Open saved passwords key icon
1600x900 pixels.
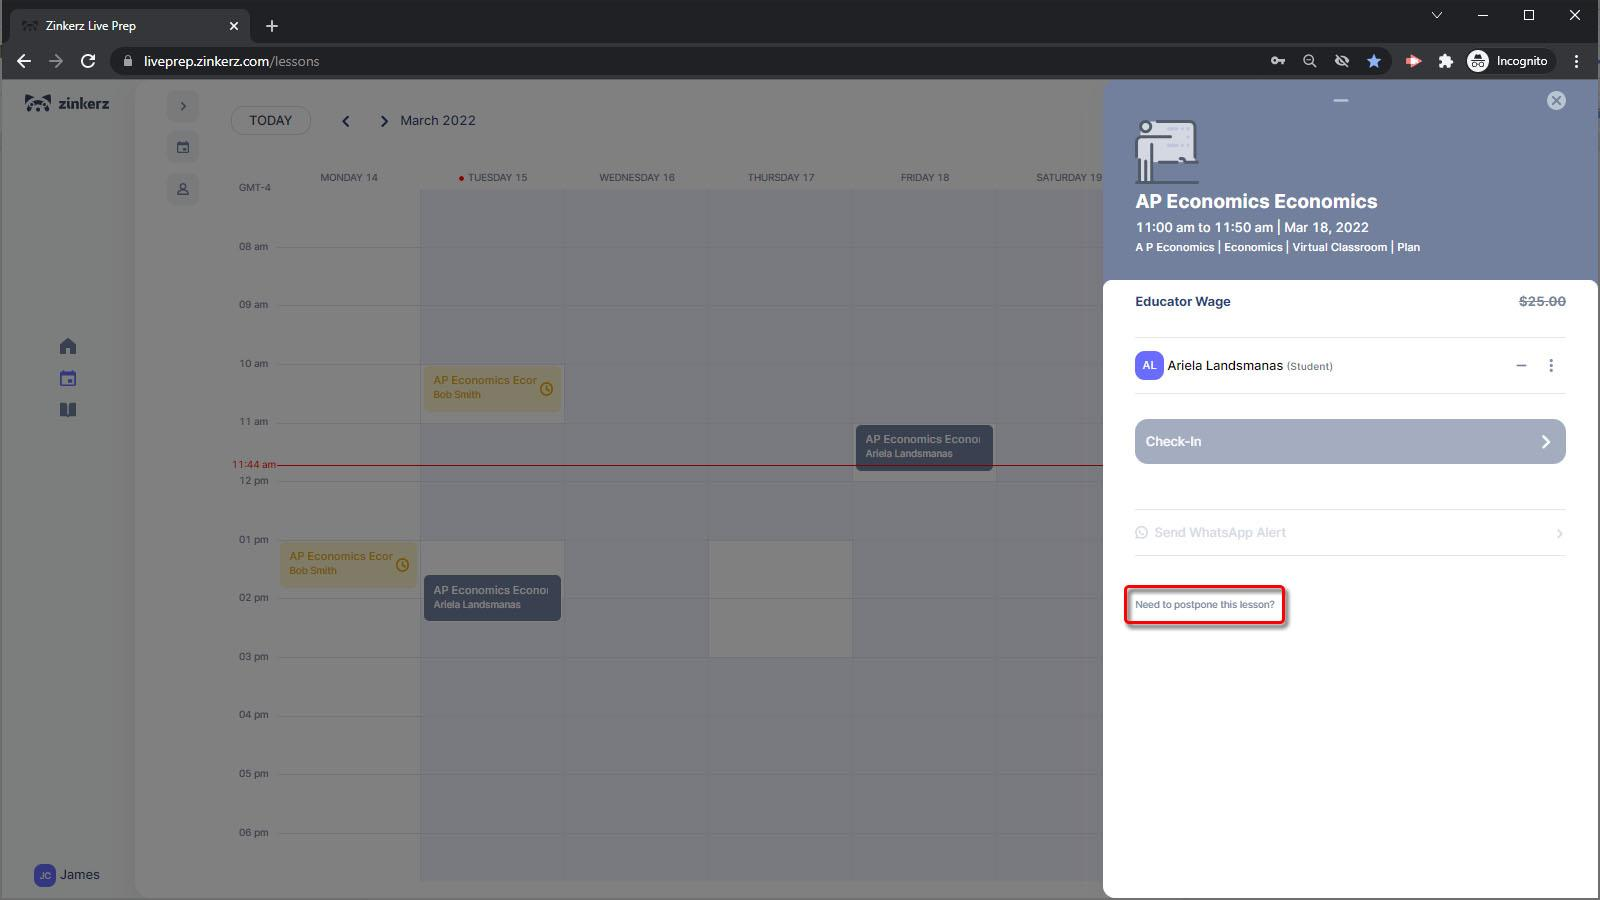click(1278, 61)
